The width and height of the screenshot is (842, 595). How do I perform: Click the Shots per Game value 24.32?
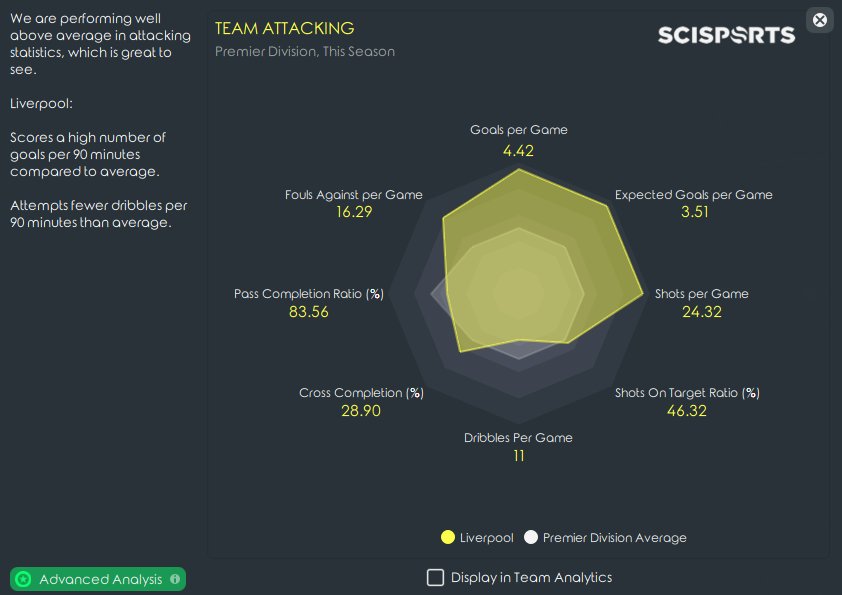coord(702,311)
